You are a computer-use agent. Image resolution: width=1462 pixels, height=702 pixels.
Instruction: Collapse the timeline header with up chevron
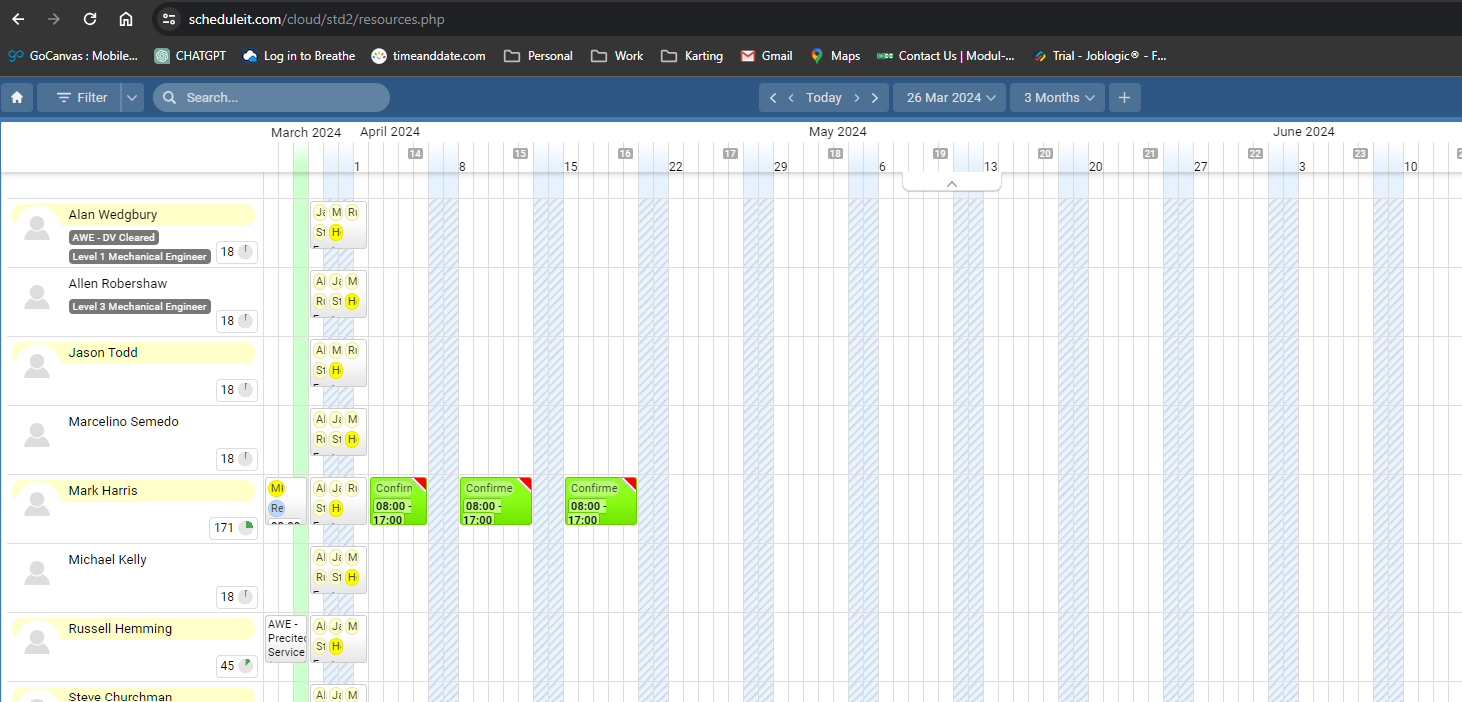point(951,183)
